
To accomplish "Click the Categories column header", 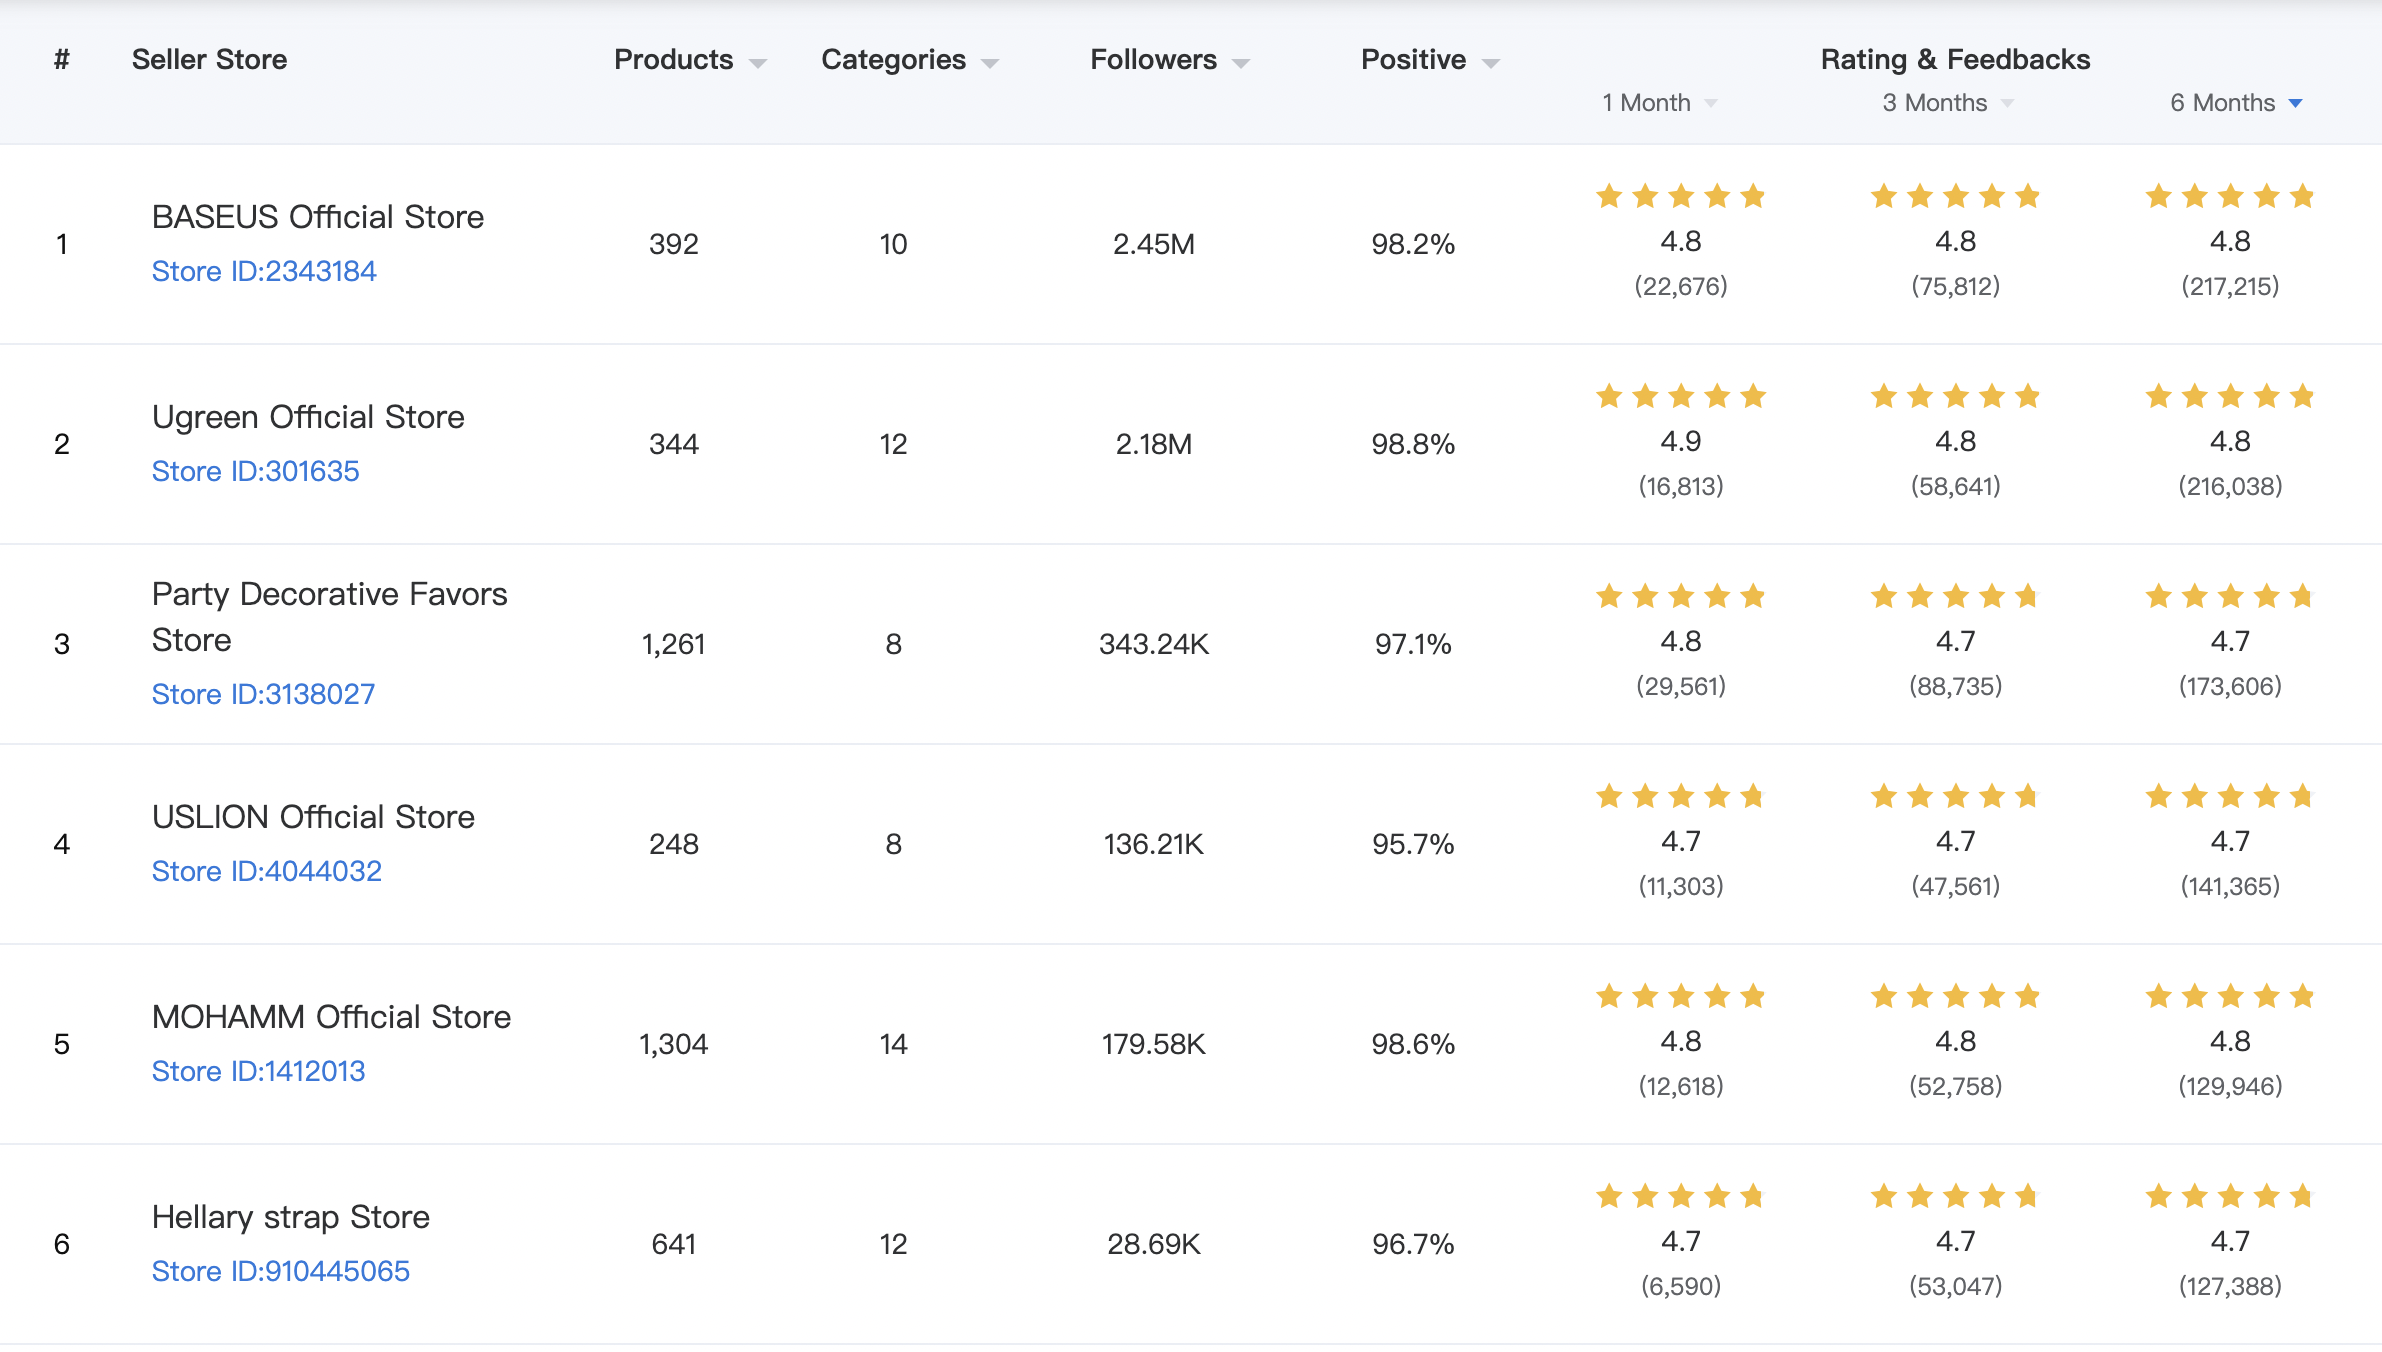I will [x=893, y=60].
